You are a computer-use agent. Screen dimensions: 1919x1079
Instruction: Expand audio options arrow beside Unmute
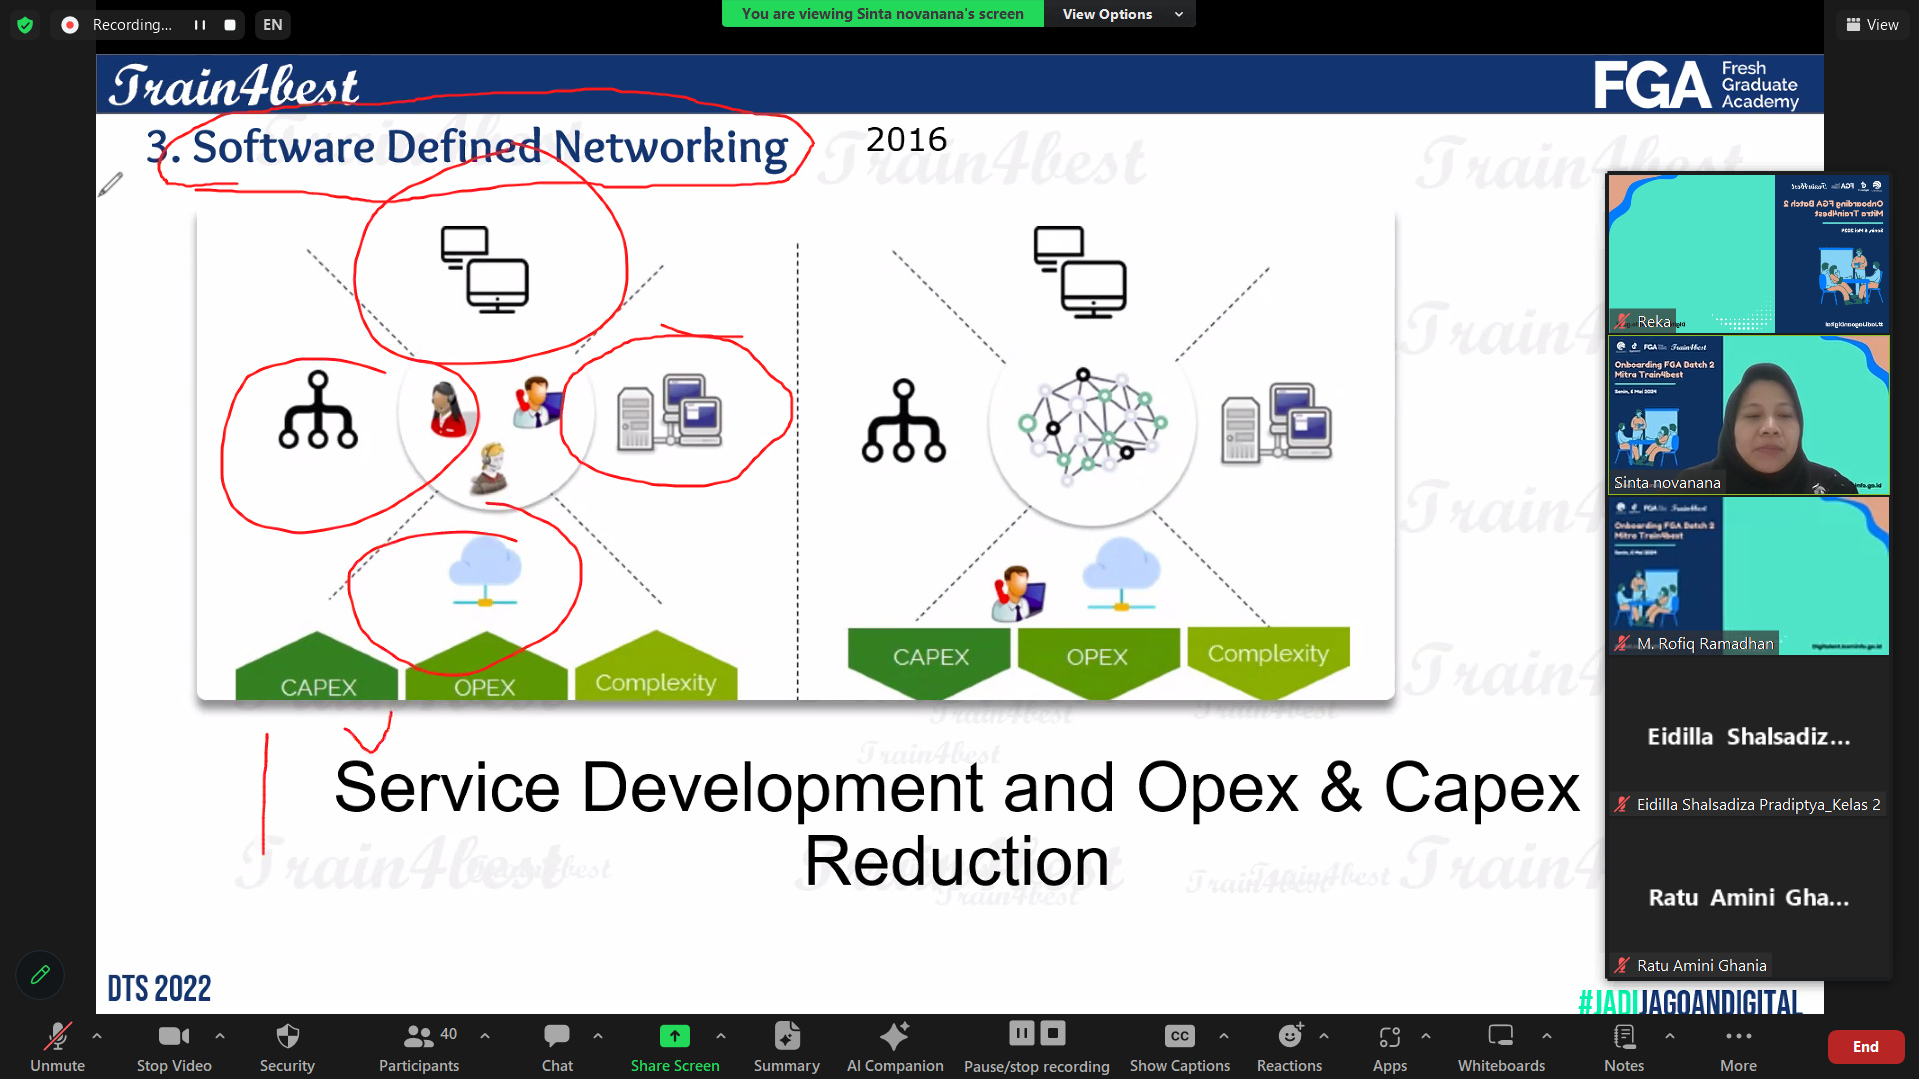97,1036
